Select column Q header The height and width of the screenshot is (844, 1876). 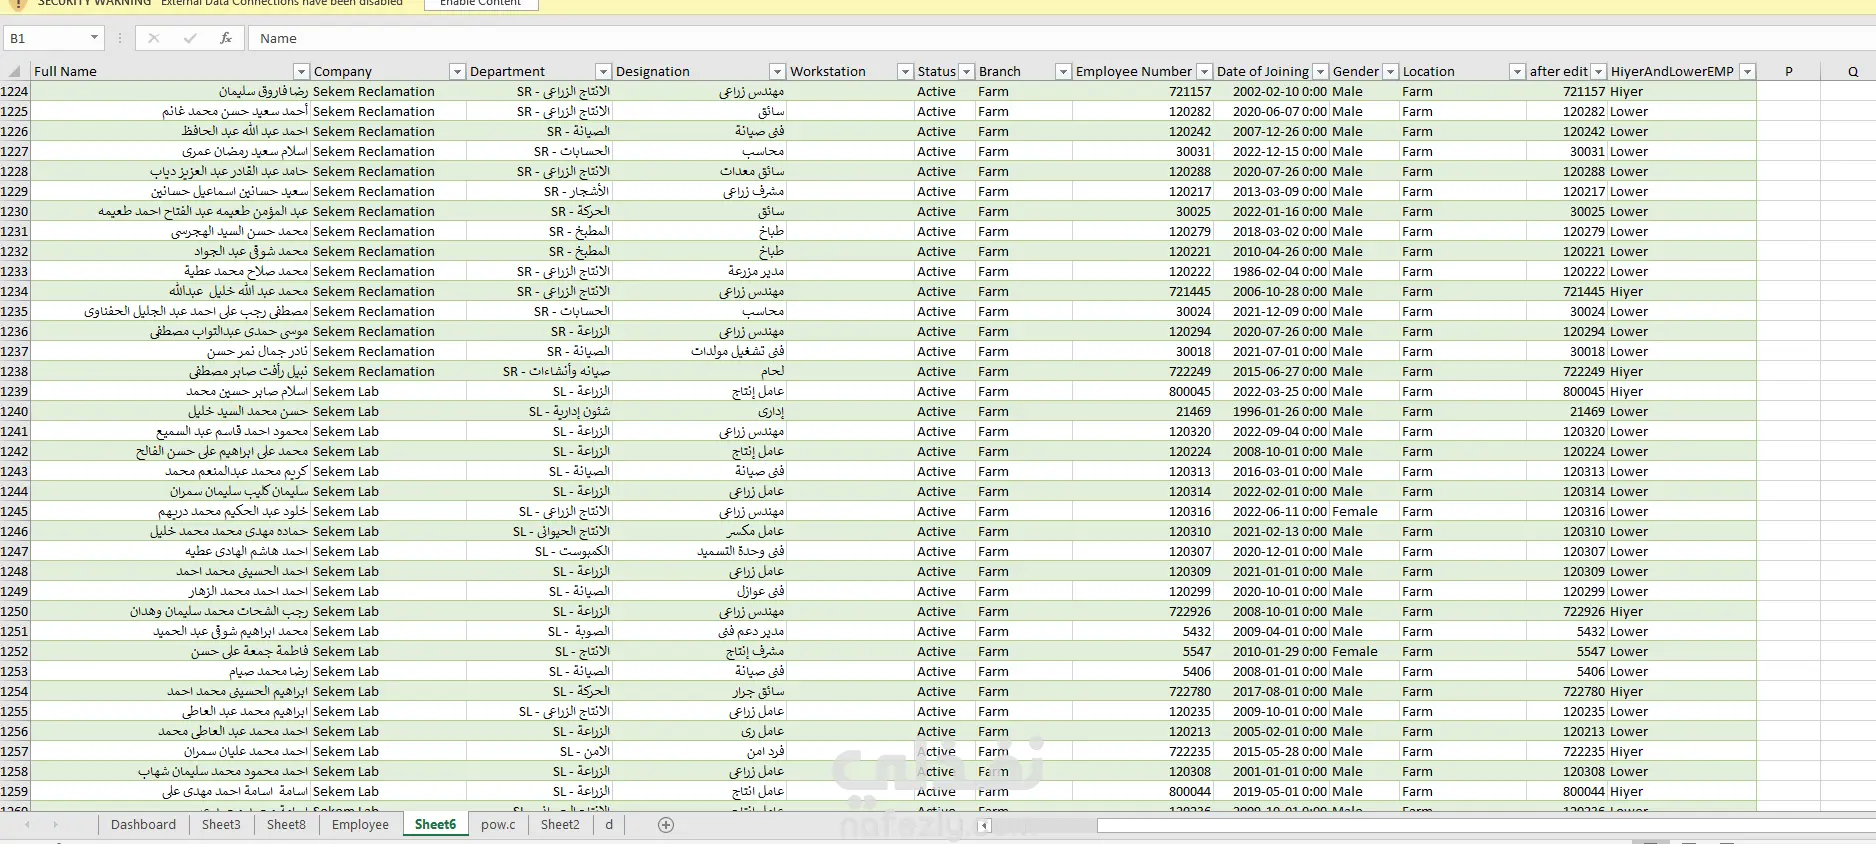1852,71
